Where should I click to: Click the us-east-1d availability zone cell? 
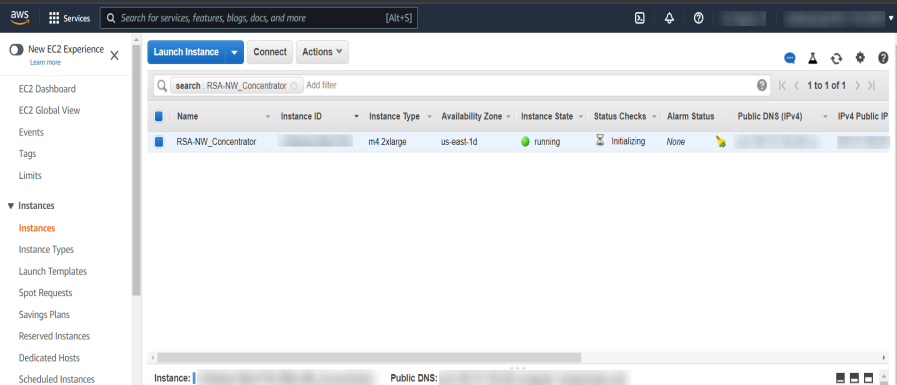click(x=459, y=141)
